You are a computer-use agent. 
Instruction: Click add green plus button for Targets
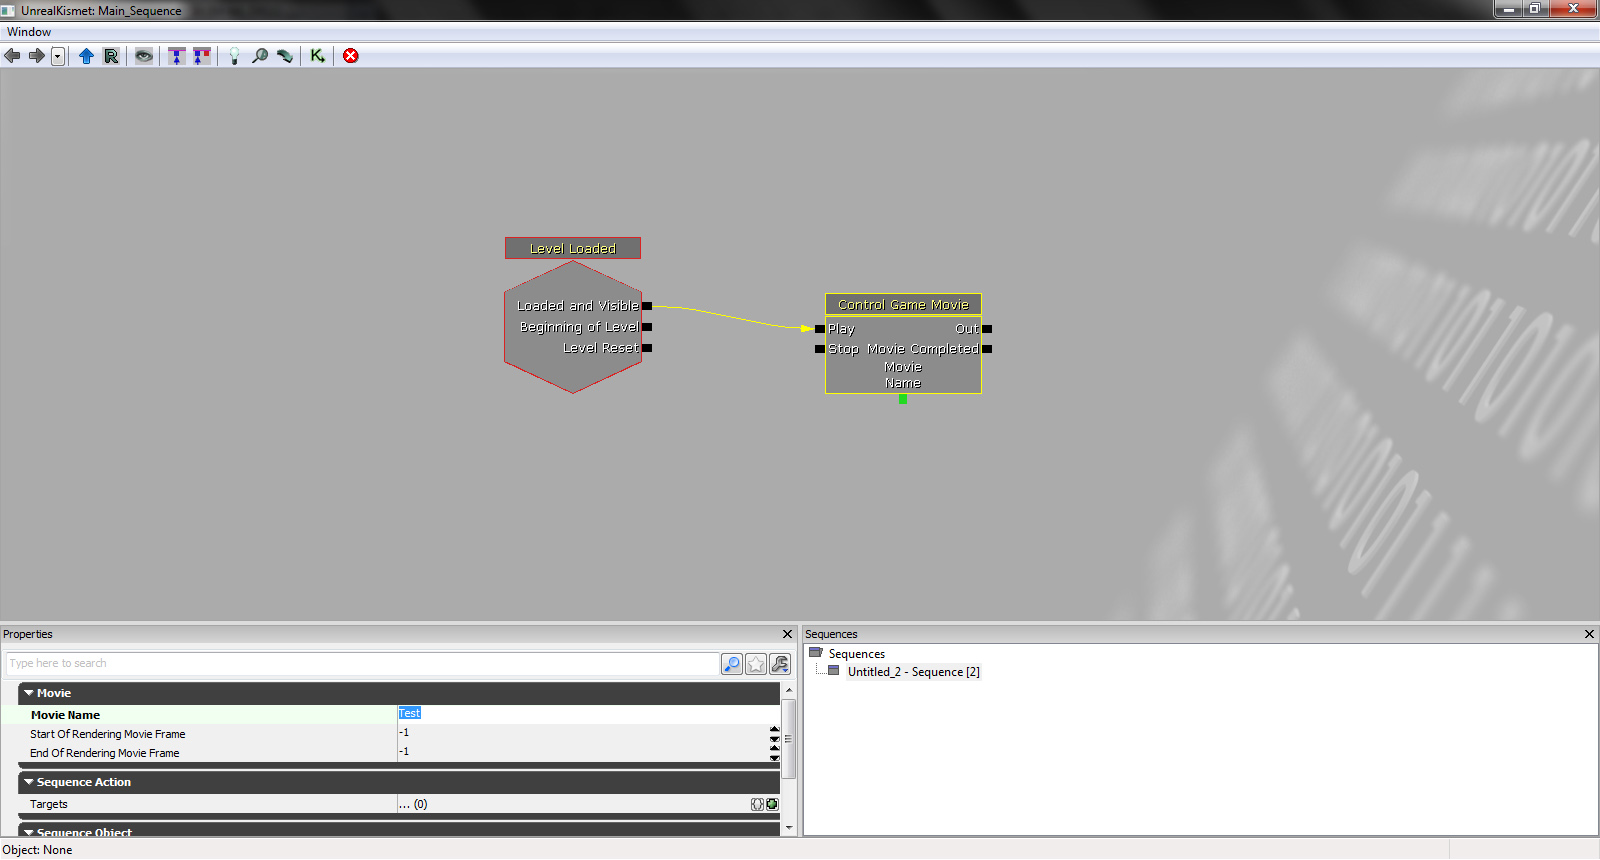point(772,804)
